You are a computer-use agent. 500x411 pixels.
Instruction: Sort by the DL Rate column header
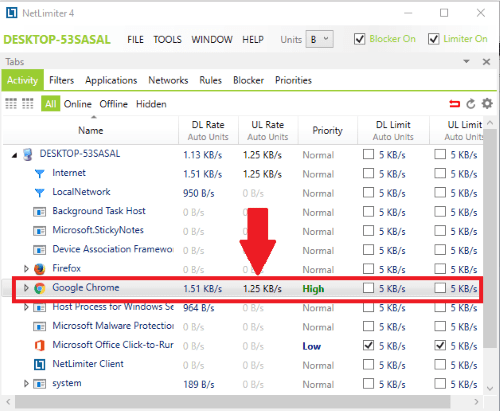208,130
